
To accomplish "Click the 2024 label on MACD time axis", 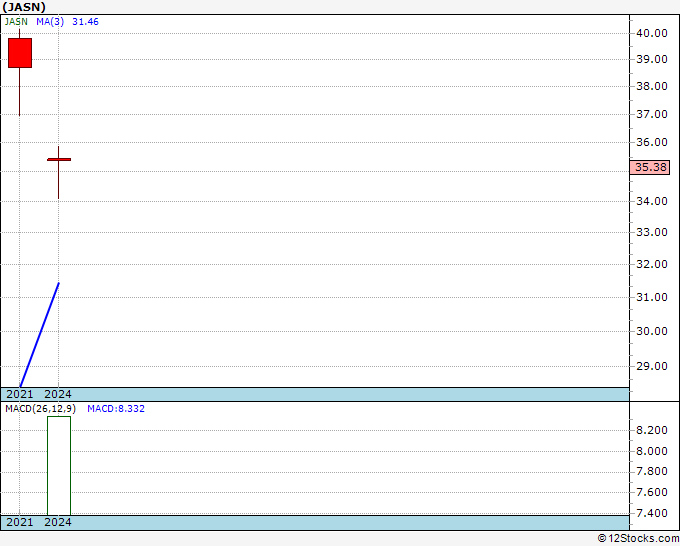I will [58, 522].
